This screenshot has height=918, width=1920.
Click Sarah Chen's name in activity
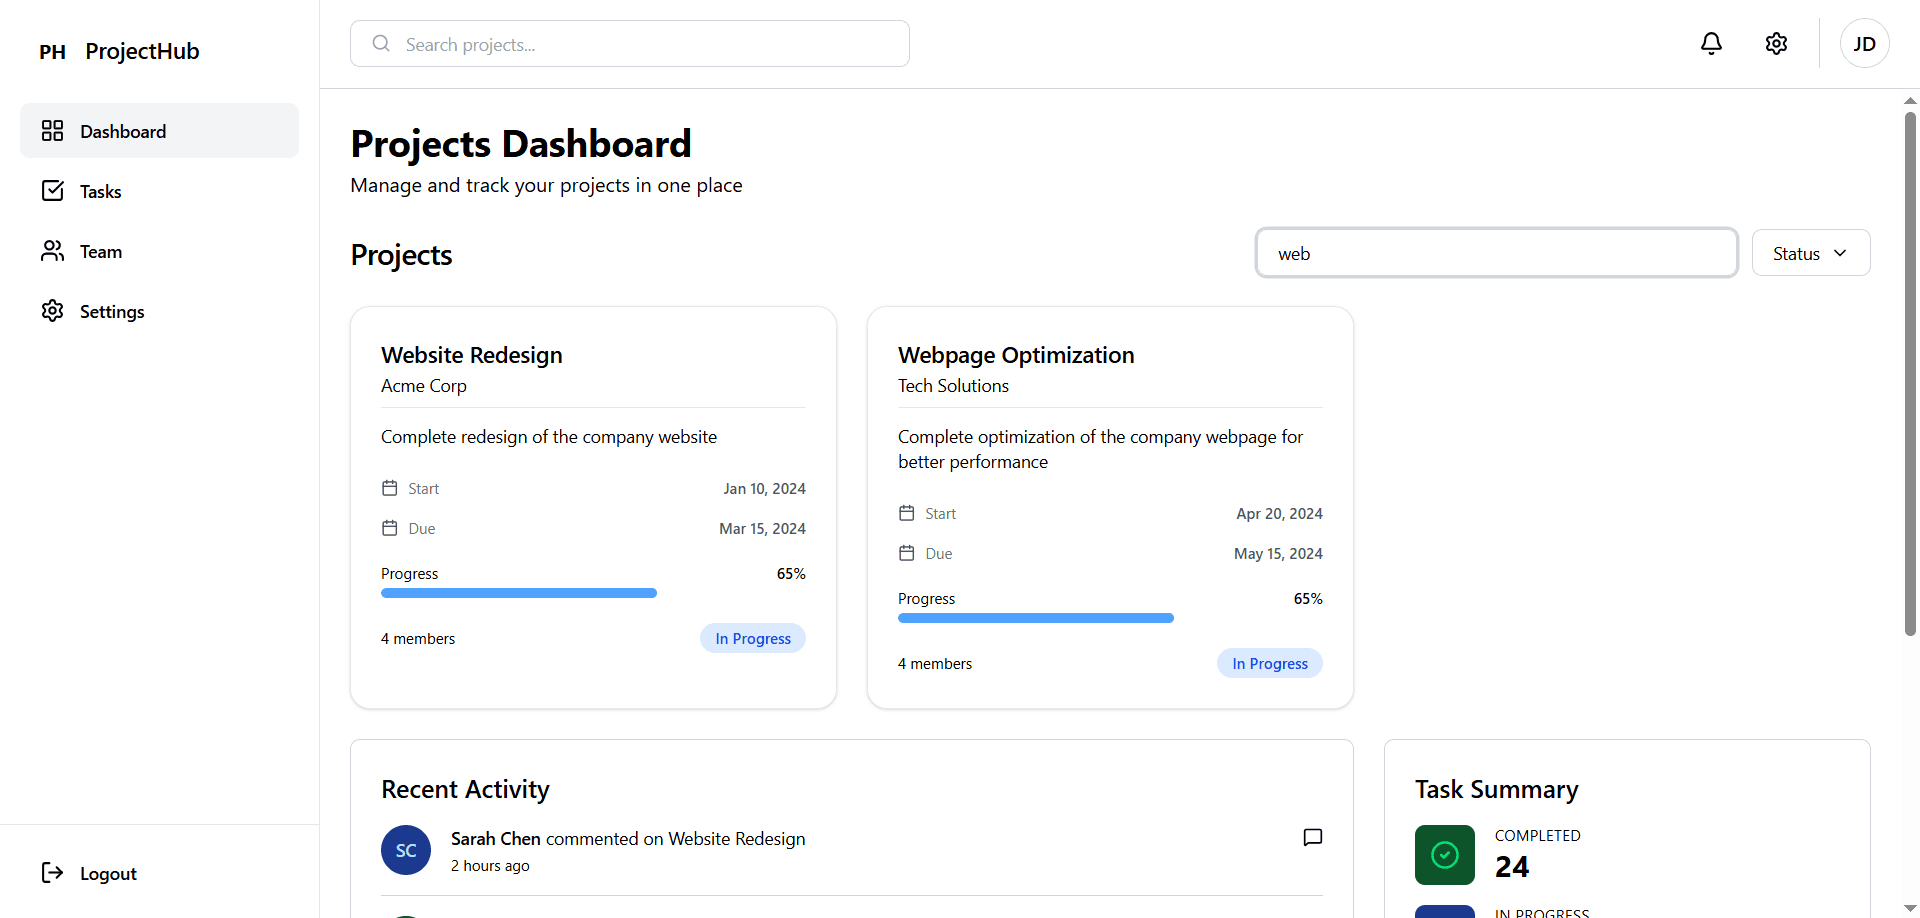coord(496,839)
